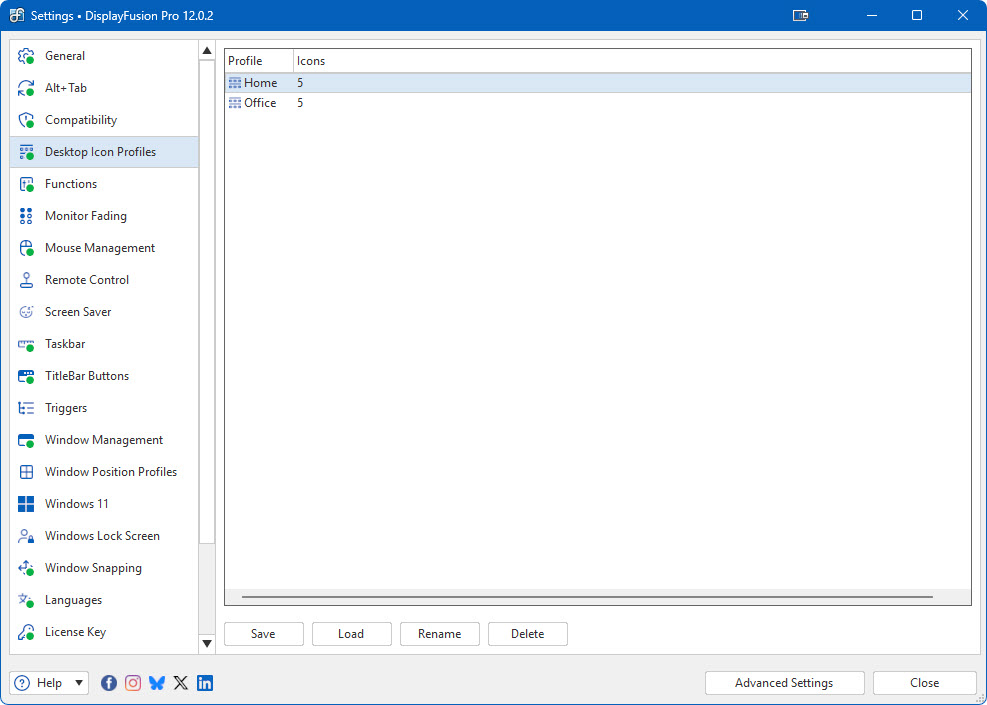This screenshot has height=705, width=987.
Task: Click the LinkedIn icon in footer
Action: point(205,683)
